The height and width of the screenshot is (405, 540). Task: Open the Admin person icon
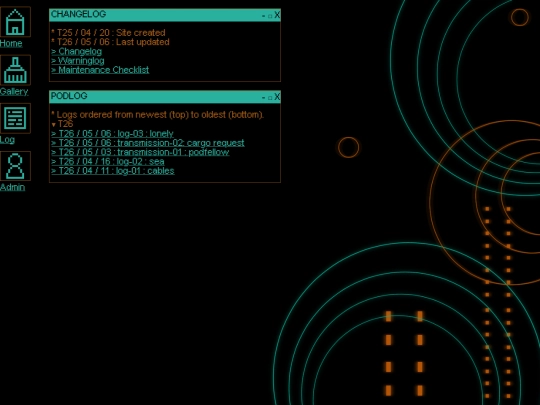[15, 166]
